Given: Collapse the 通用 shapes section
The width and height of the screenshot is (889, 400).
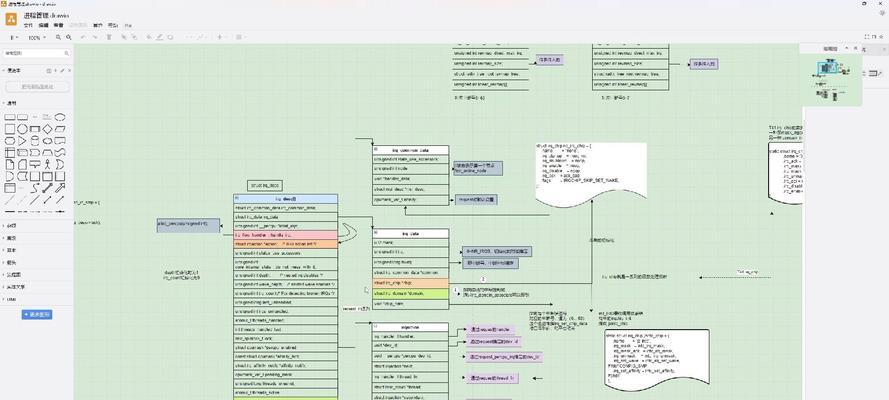Looking at the screenshot, I should click(11, 103).
